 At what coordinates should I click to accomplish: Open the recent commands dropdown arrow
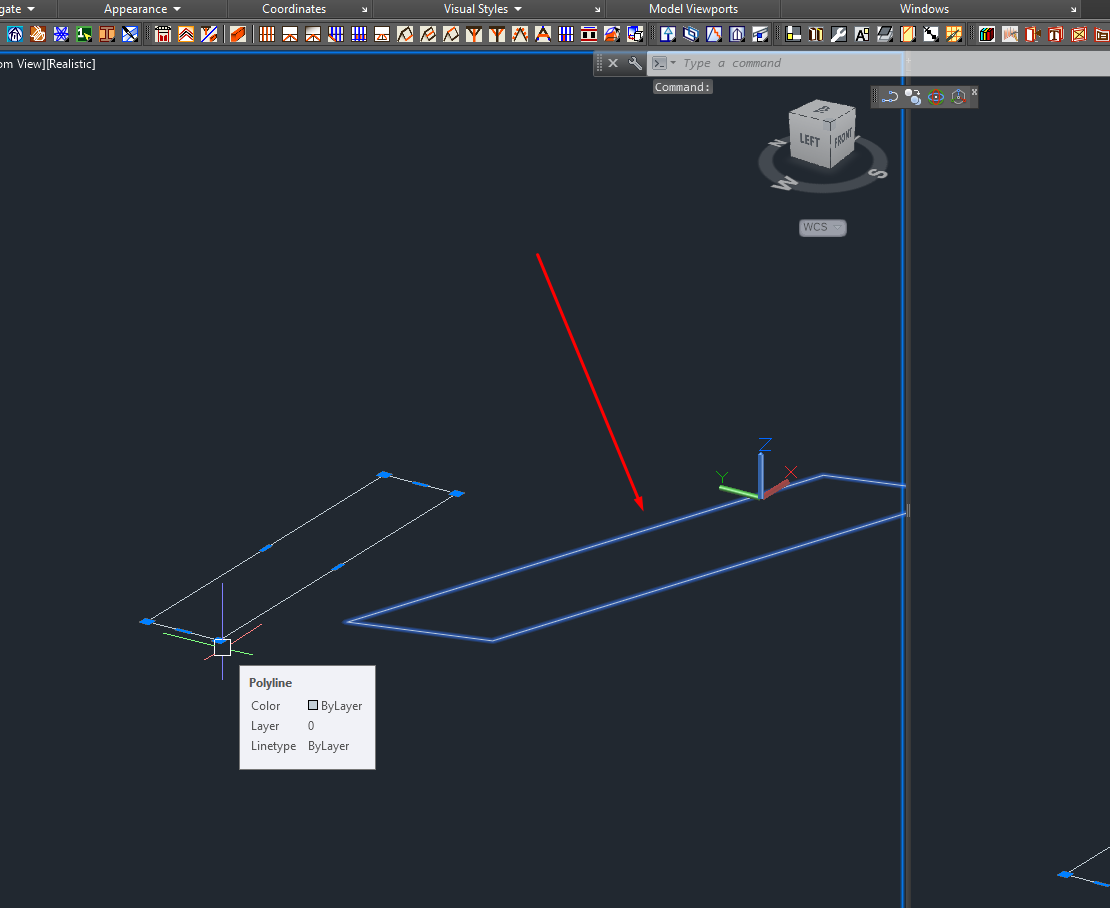[x=673, y=63]
